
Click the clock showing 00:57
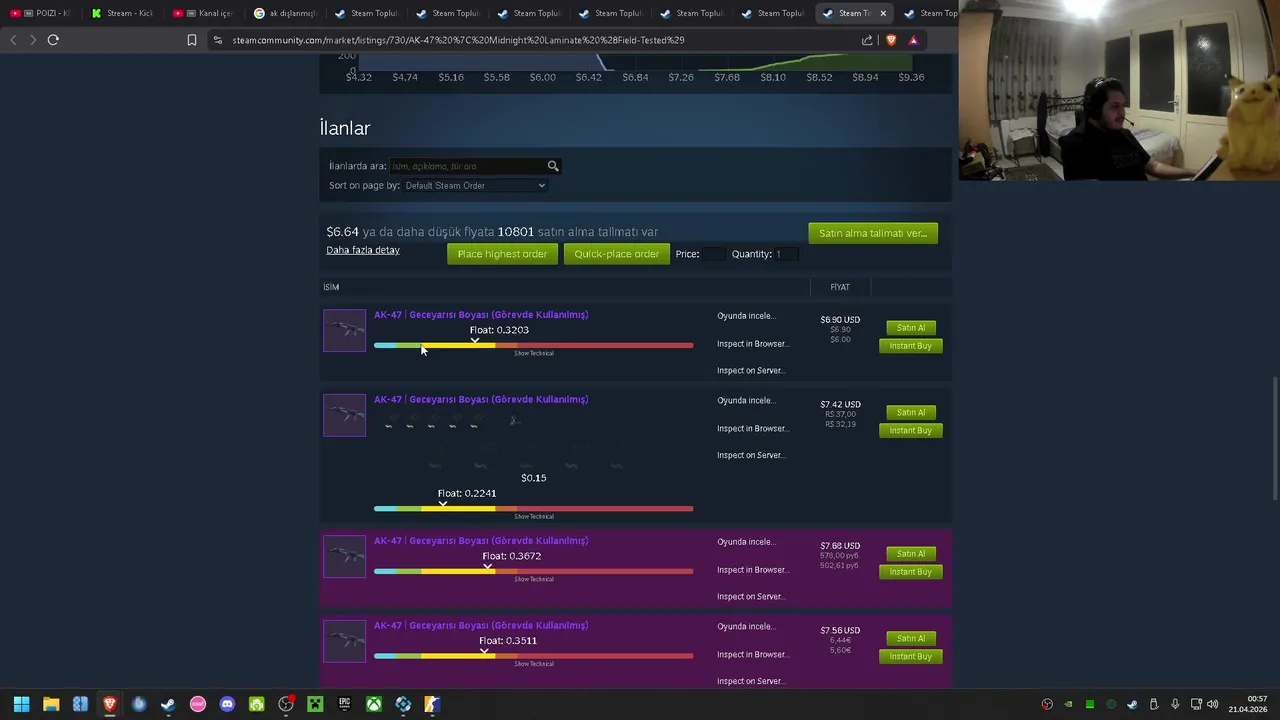(x=1258, y=698)
